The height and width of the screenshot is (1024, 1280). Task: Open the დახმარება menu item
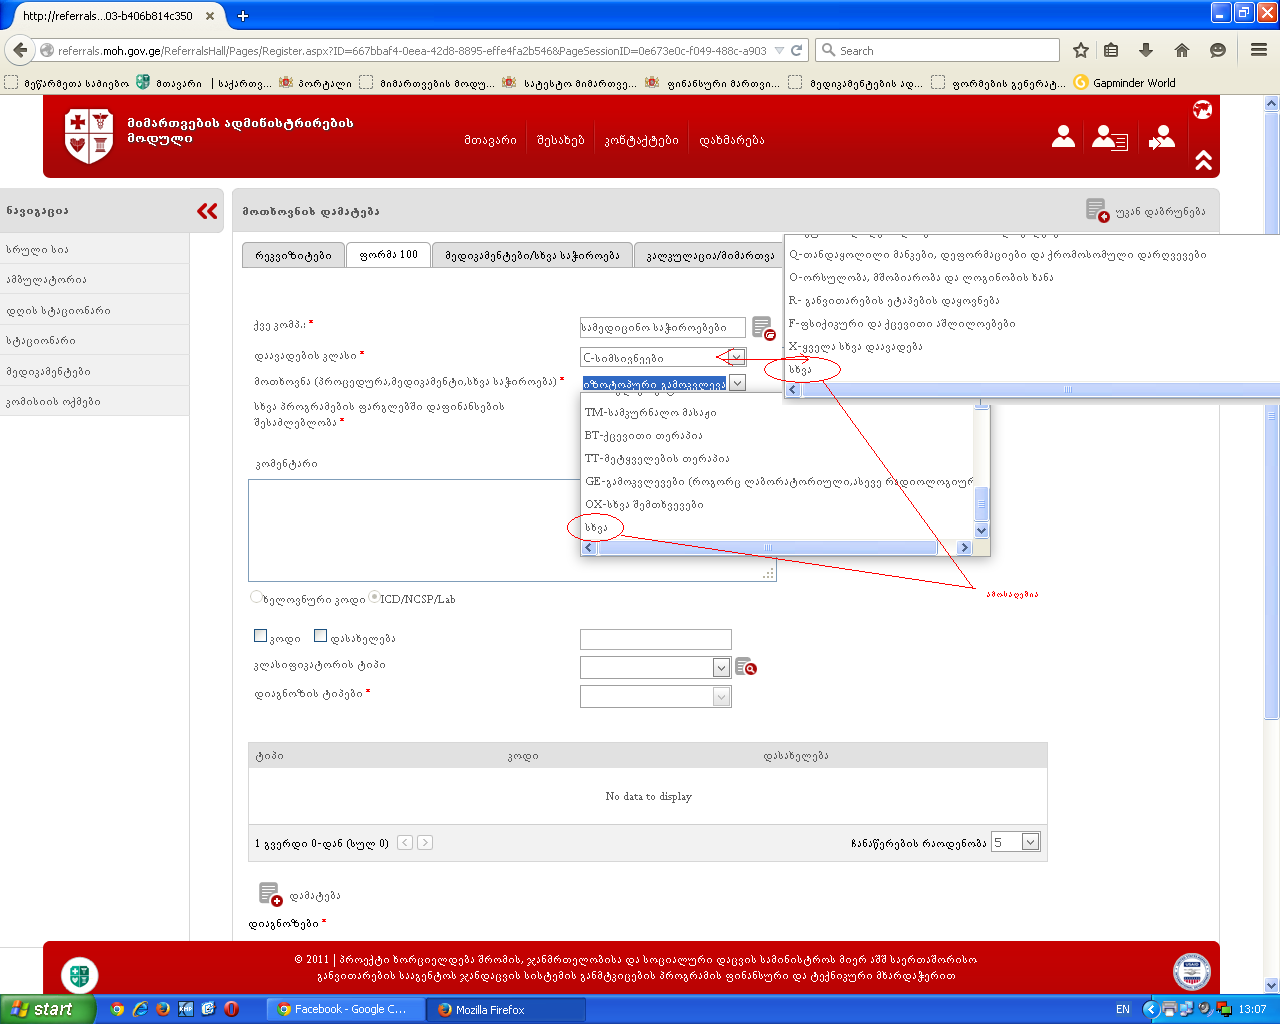(731, 140)
